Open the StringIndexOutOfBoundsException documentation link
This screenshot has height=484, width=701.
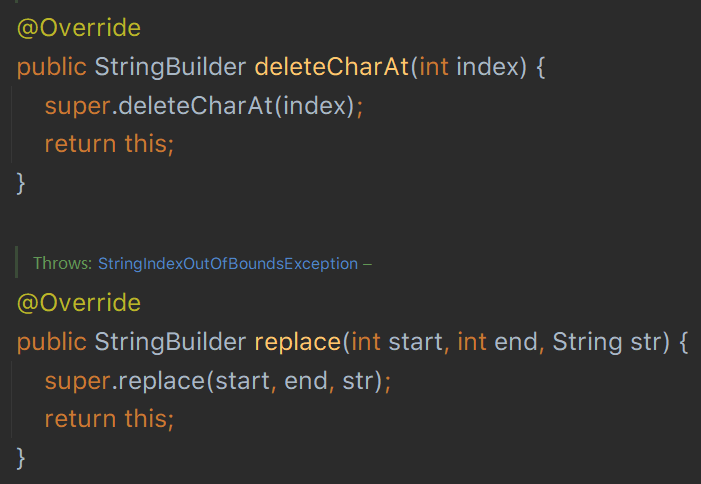coord(227,264)
